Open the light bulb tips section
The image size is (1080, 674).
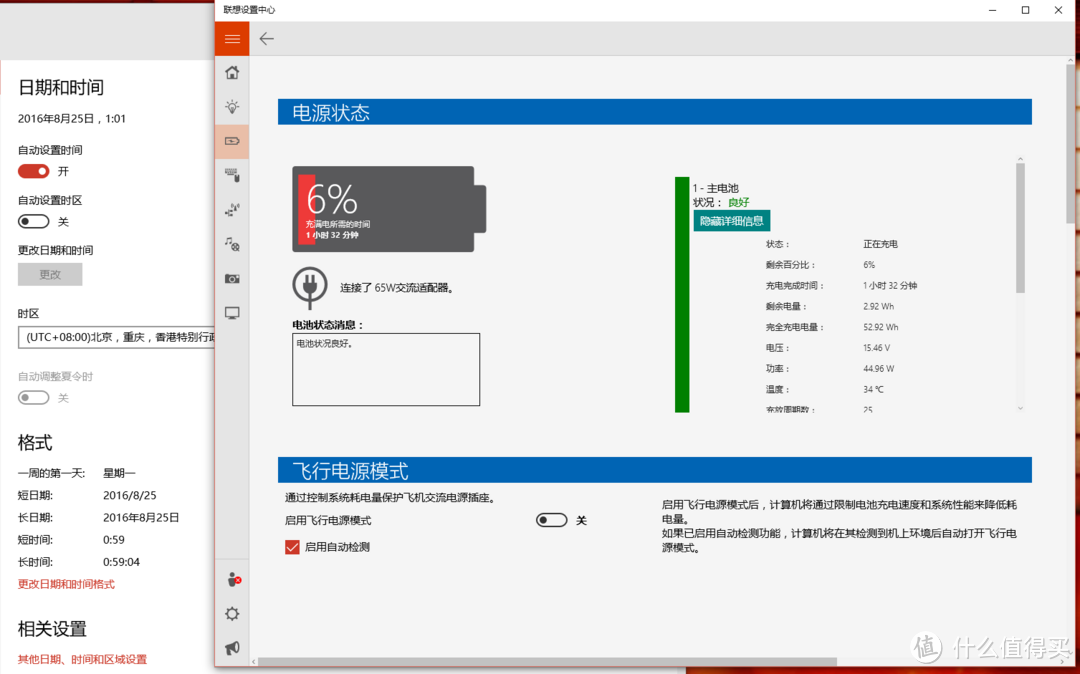coord(232,107)
